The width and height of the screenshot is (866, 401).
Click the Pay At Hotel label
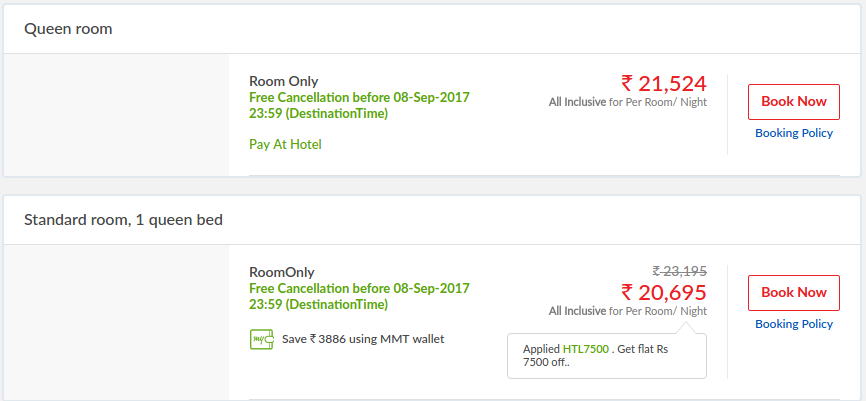point(286,145)
